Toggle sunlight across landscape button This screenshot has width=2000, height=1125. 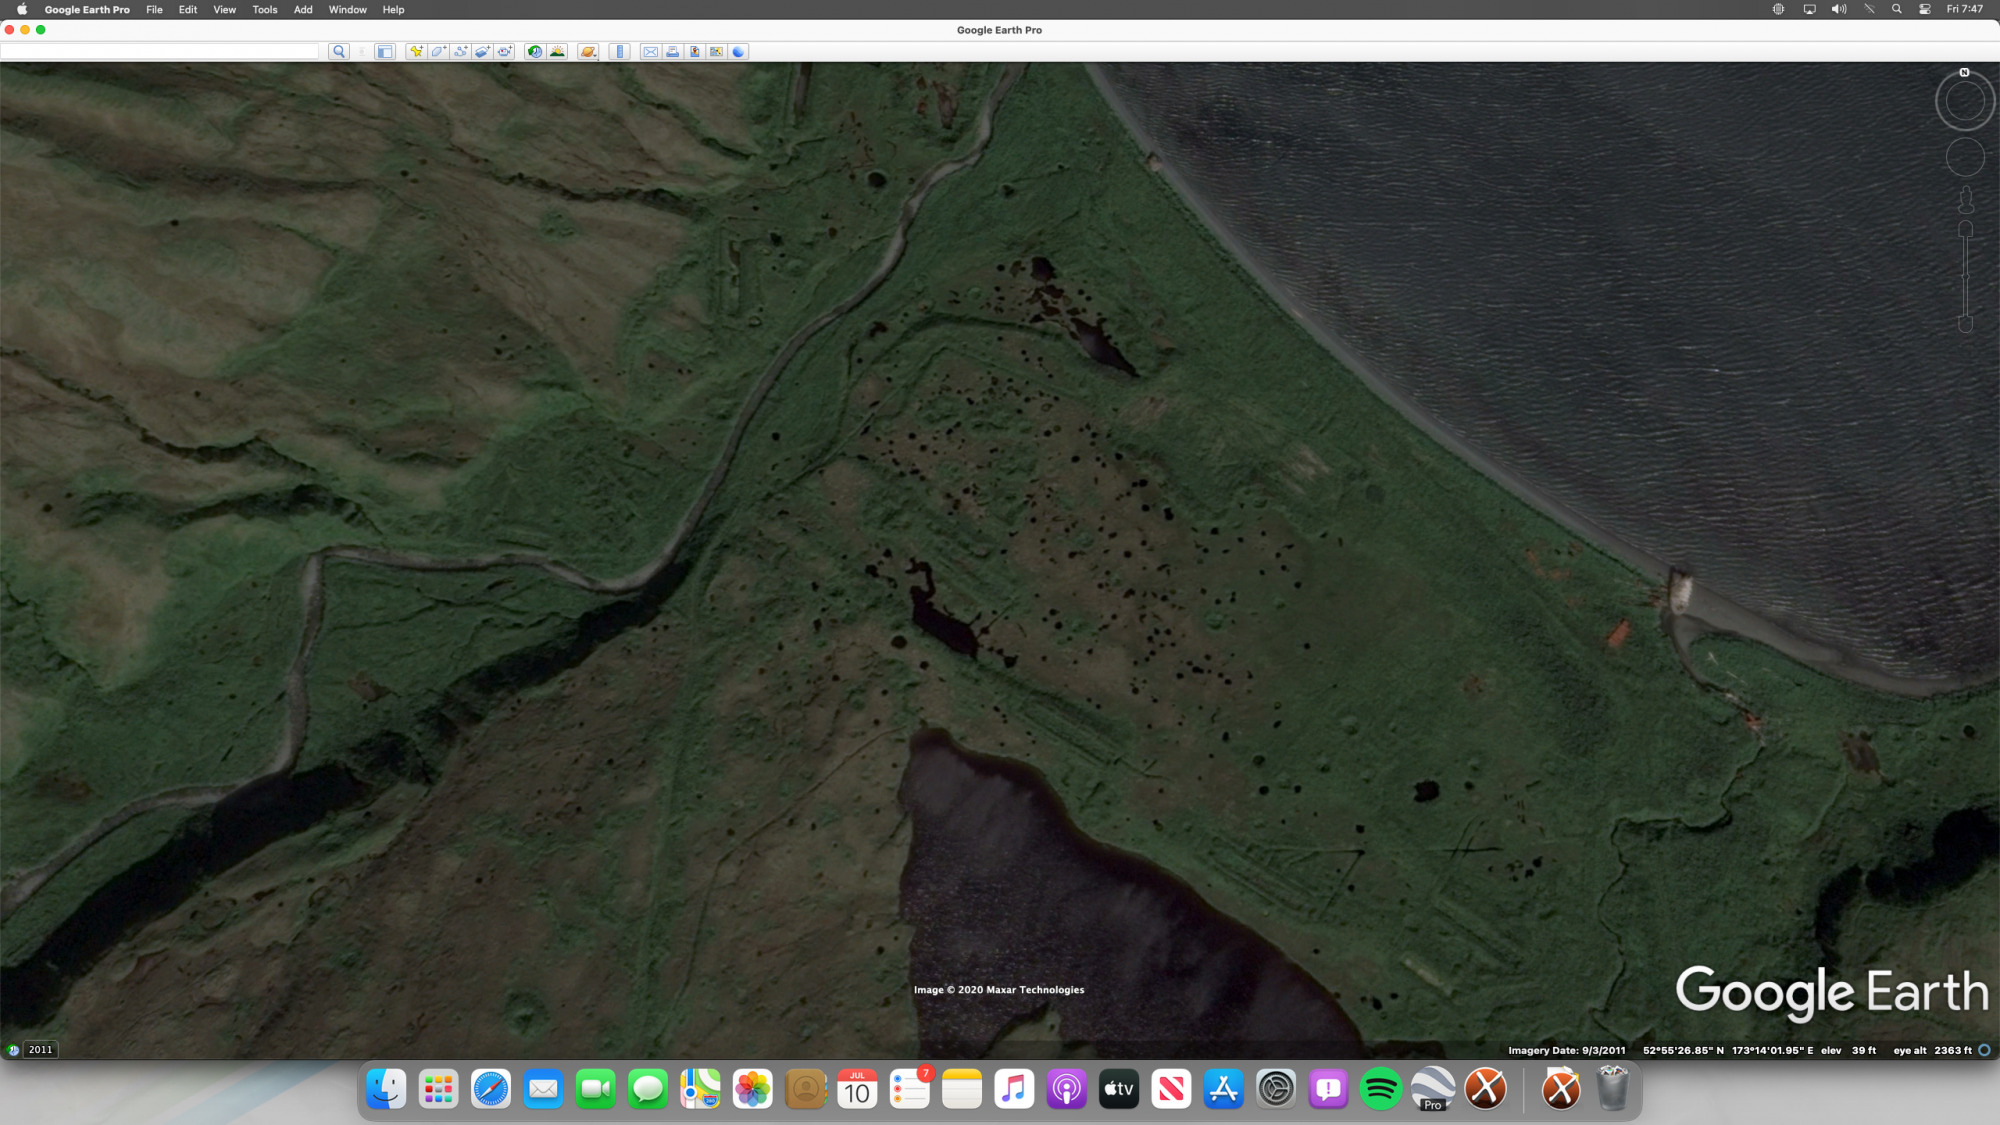pos(558,52)
